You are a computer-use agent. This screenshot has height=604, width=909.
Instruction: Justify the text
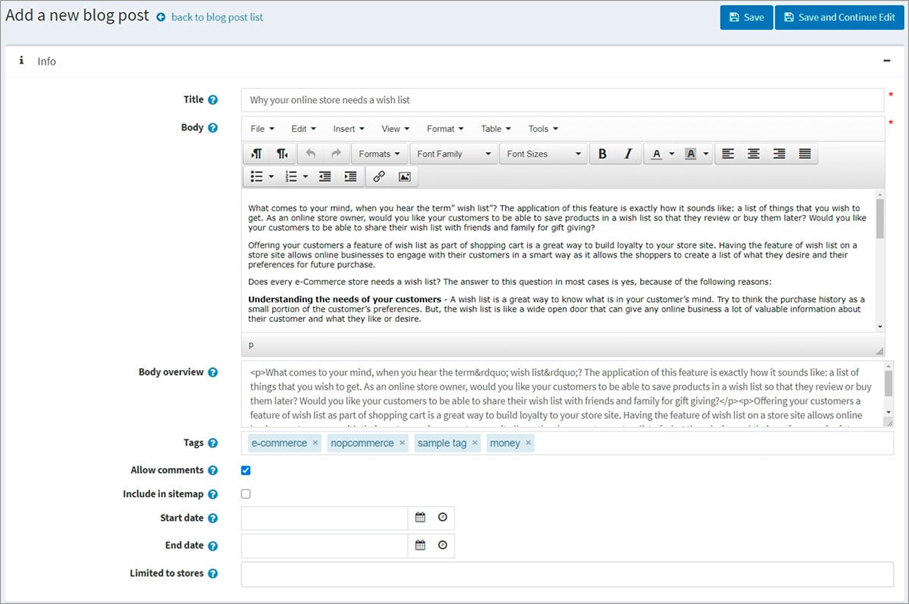click(x=805, y=154)
